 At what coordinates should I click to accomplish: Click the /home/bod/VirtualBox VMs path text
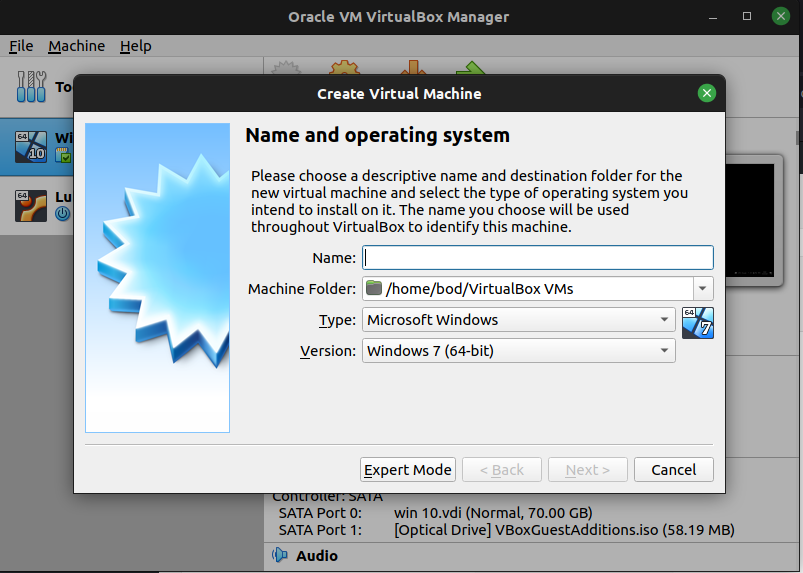479,289
